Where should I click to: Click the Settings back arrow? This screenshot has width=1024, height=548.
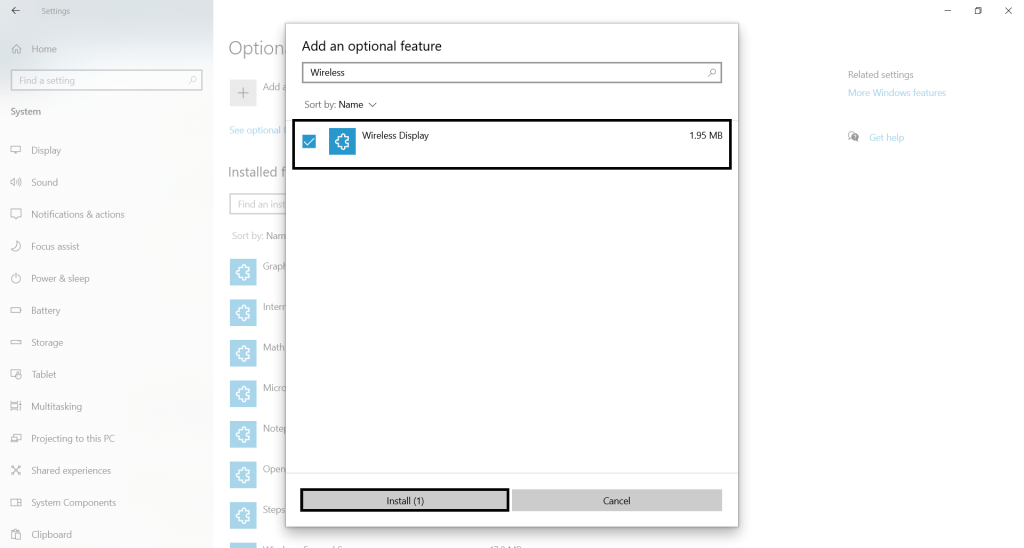15,11
